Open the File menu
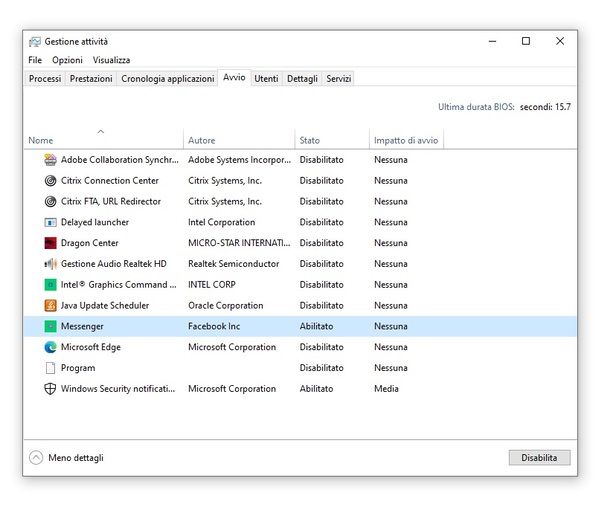Image resolution: width=610 pixels, height=507 pixels. click(x=35, y=60)
